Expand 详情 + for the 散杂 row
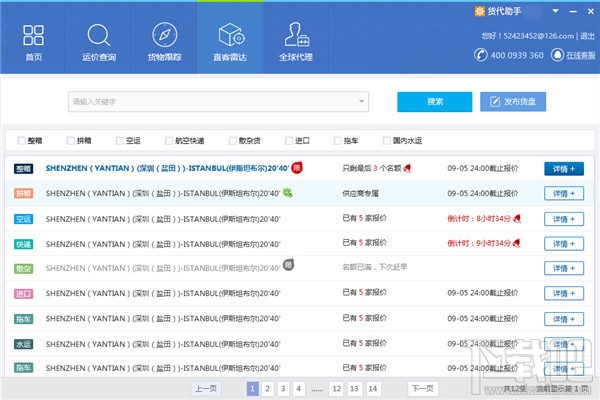 click(564, 268)
